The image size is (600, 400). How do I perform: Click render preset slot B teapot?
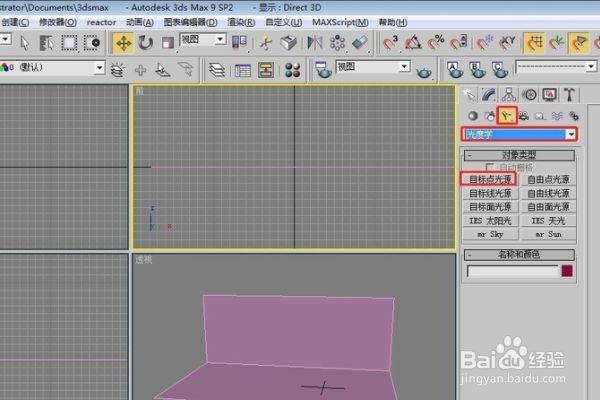477,70
